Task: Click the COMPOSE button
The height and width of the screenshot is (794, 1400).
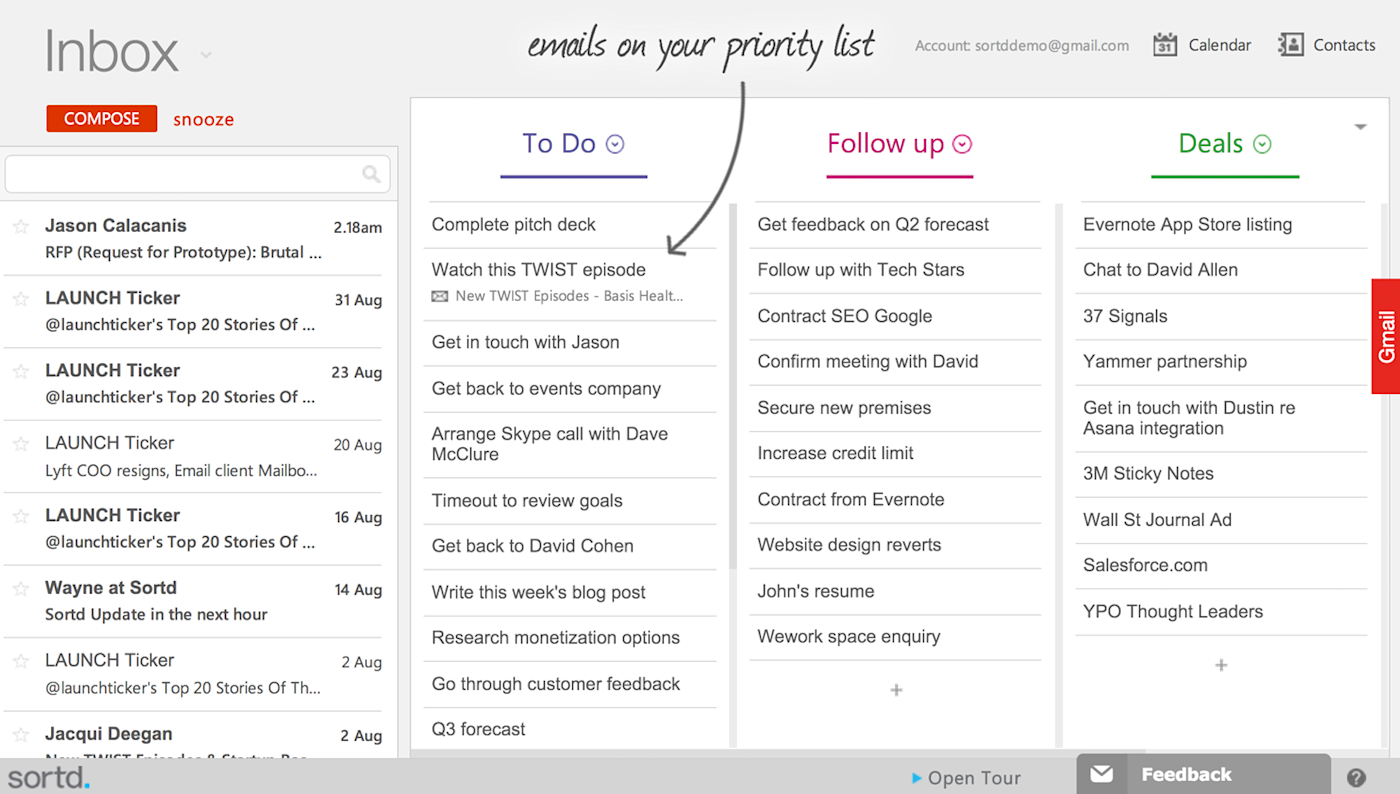Action: (102, 118)
